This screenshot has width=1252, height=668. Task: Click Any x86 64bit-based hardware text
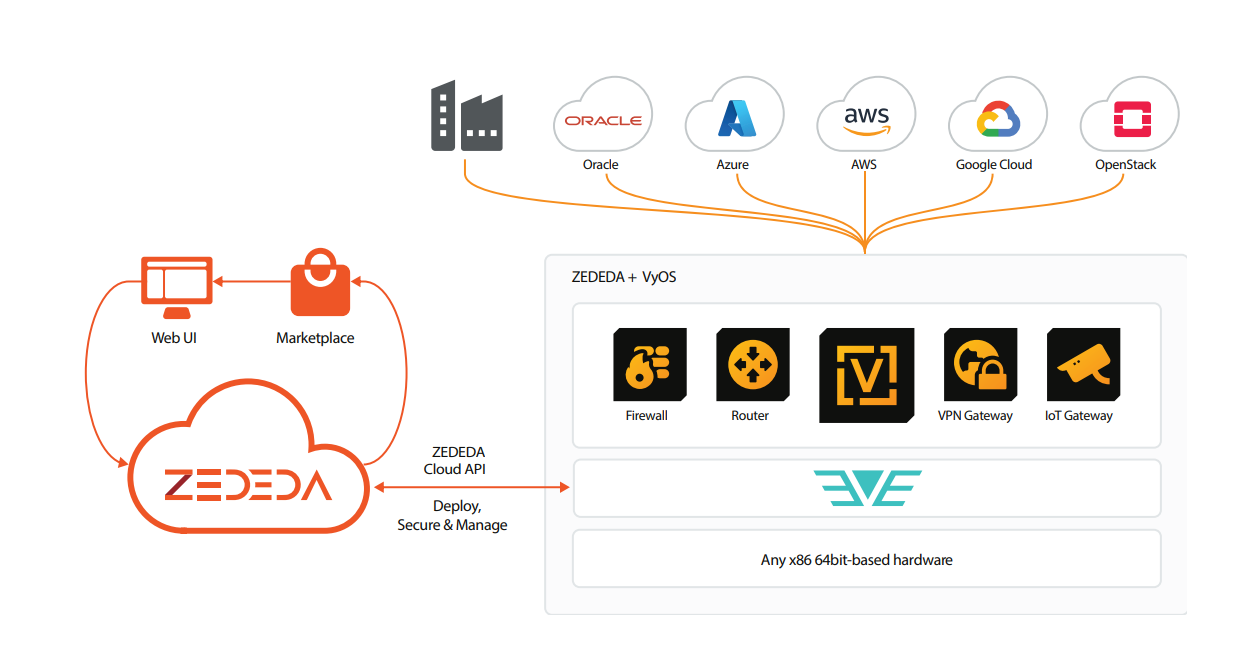click(x=857, y=560)
